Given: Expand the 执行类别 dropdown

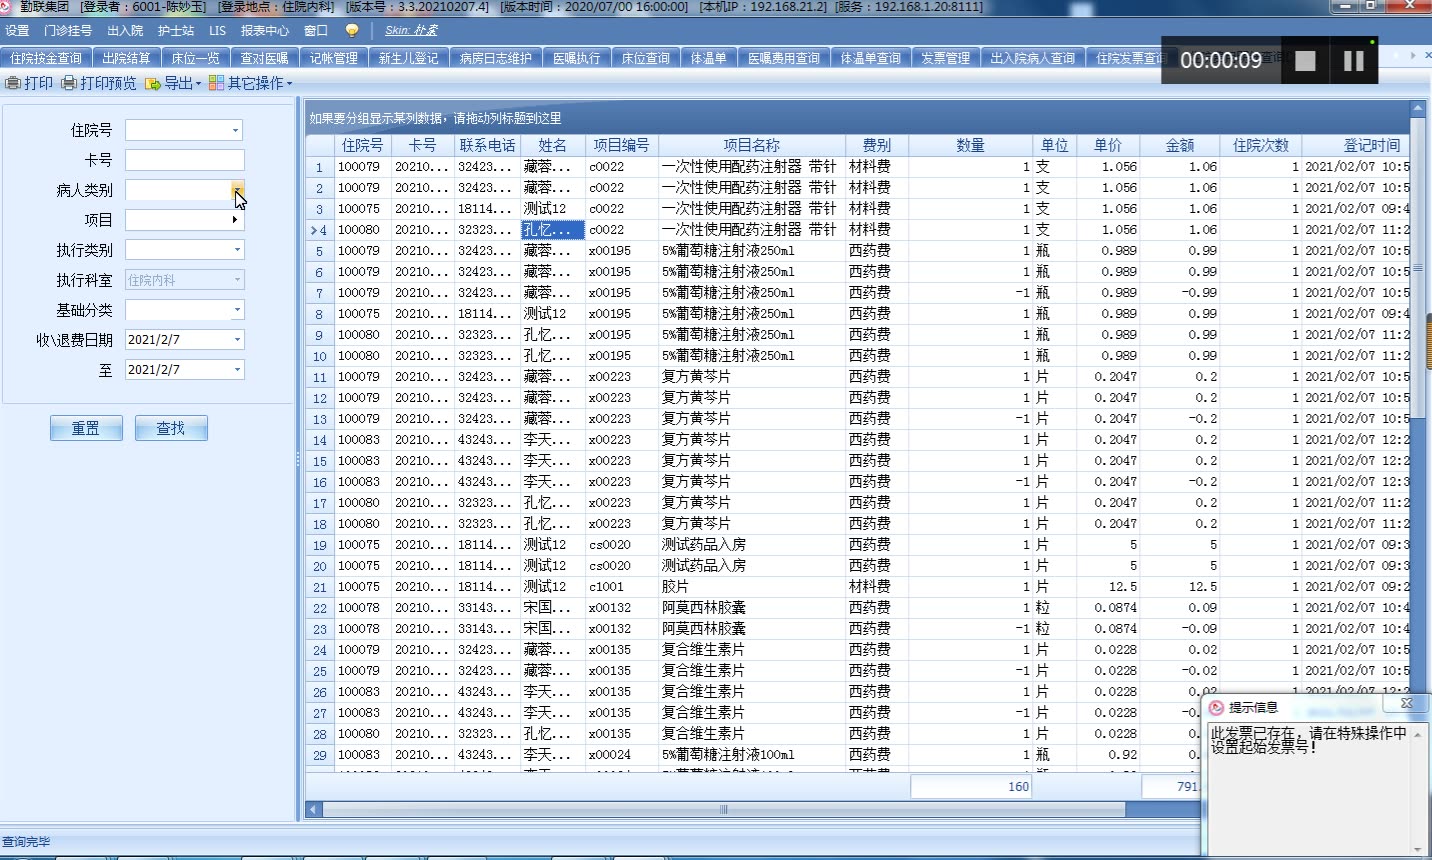Looking at the screenshot, I should coord(237,250).
